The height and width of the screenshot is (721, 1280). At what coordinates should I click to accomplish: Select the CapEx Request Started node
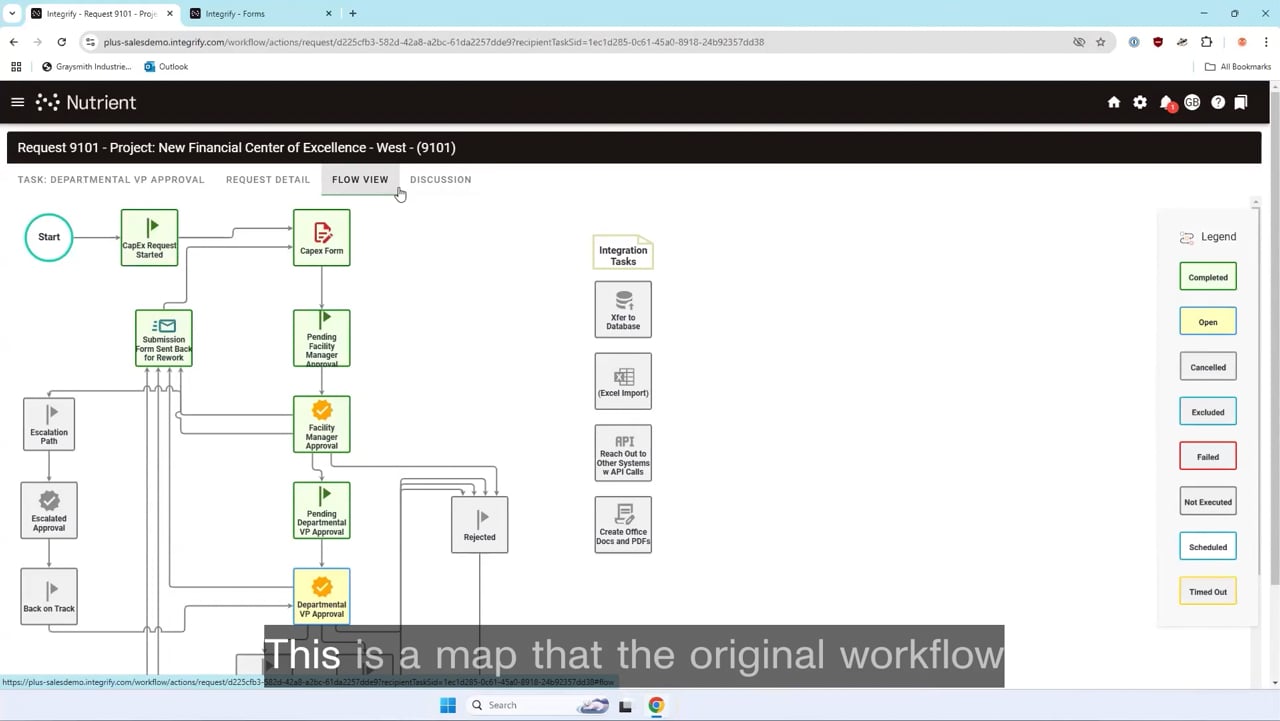point(149,237)
